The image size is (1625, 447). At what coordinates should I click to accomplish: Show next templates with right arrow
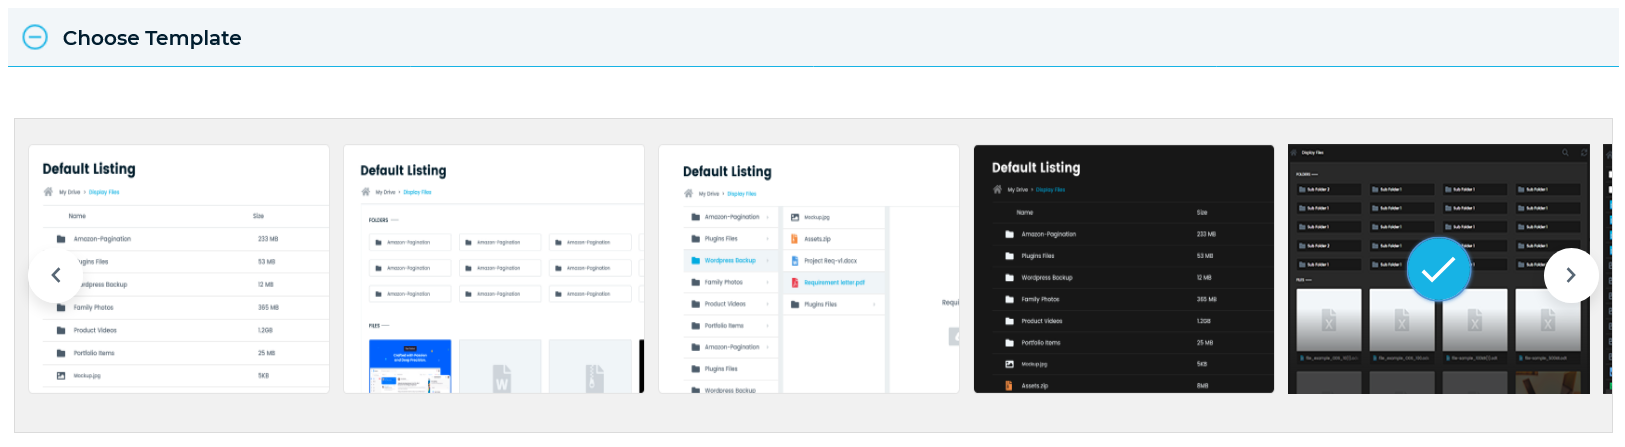click(1571, 275)
